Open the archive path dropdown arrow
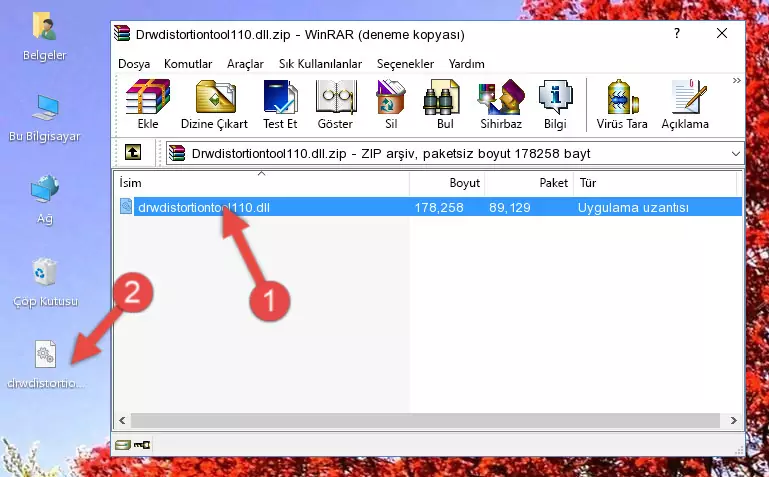The height and width of the screenshot is (477, 769). coord(736,154)
